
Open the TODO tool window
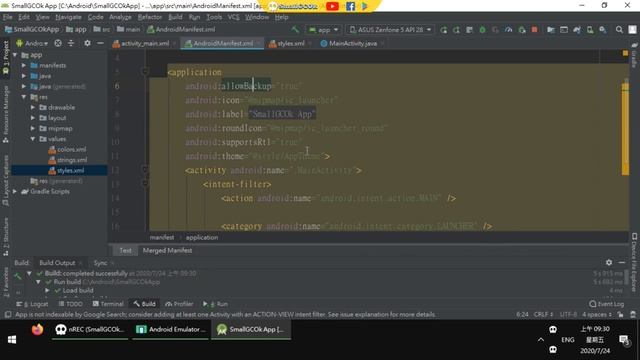[71, 304]
